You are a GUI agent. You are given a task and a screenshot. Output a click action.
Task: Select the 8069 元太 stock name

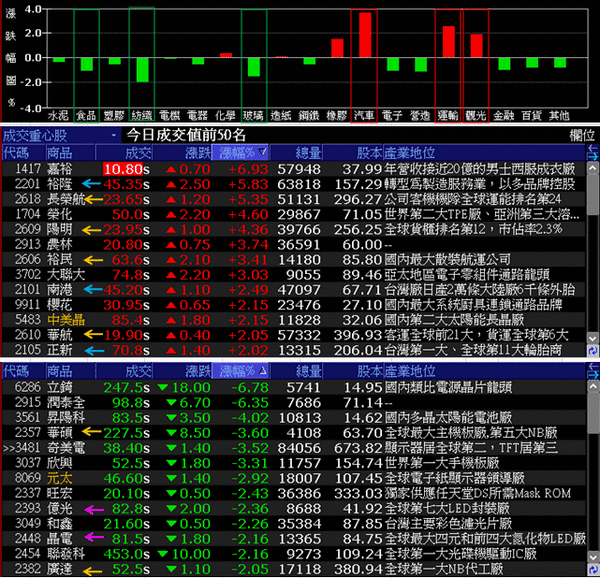coord(60,478)
